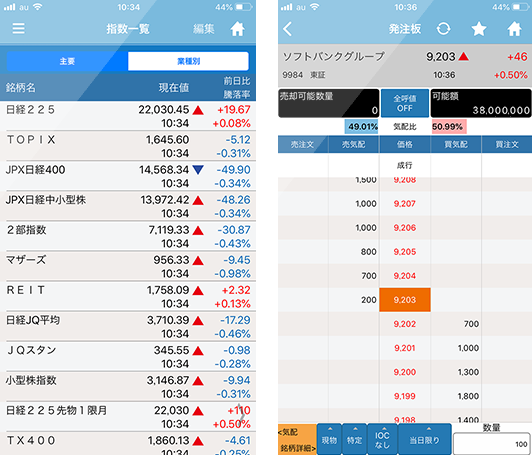532x455 pixels.
Task: Select the 日経225 index row
Action: click(x=128, y=116)
